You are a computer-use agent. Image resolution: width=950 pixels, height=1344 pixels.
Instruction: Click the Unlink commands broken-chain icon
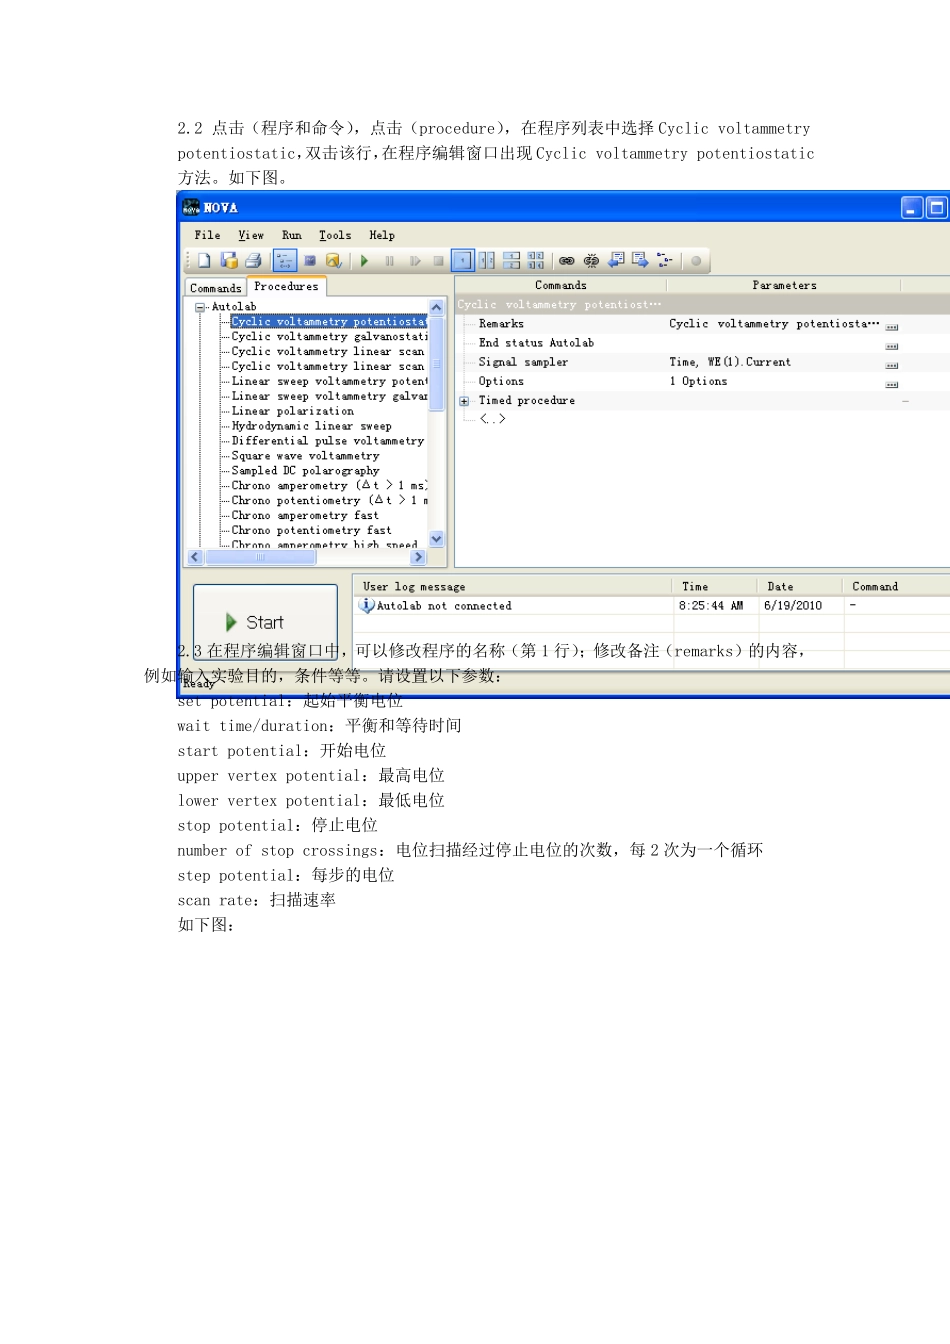pos(591,261)
